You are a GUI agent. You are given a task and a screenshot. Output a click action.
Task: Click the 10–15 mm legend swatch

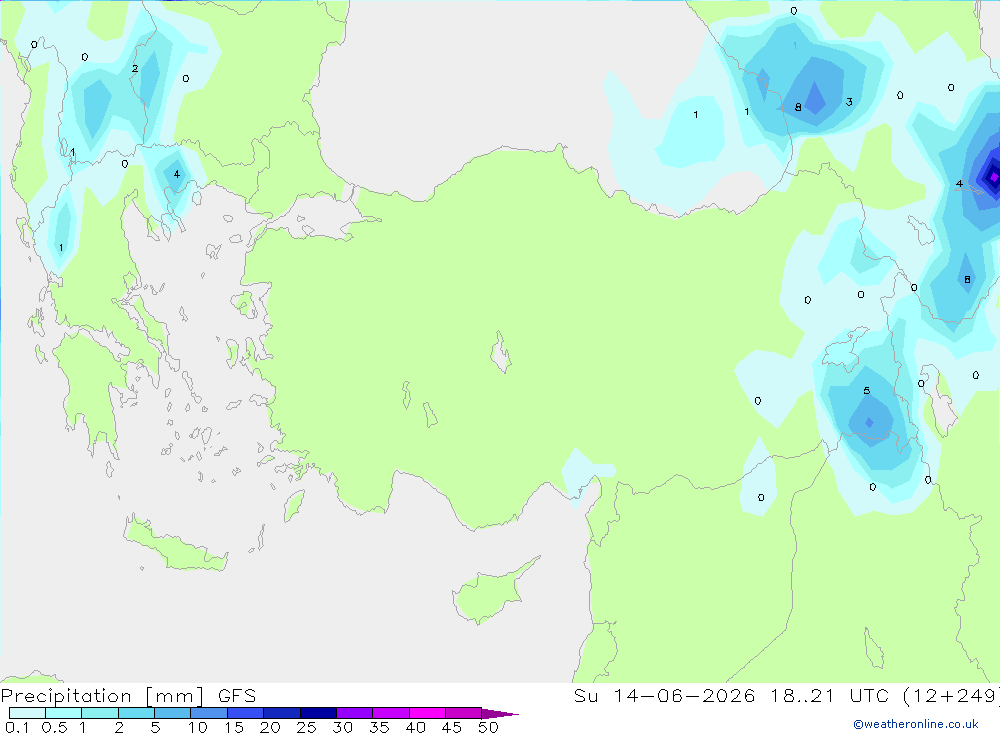click(209, 713)
